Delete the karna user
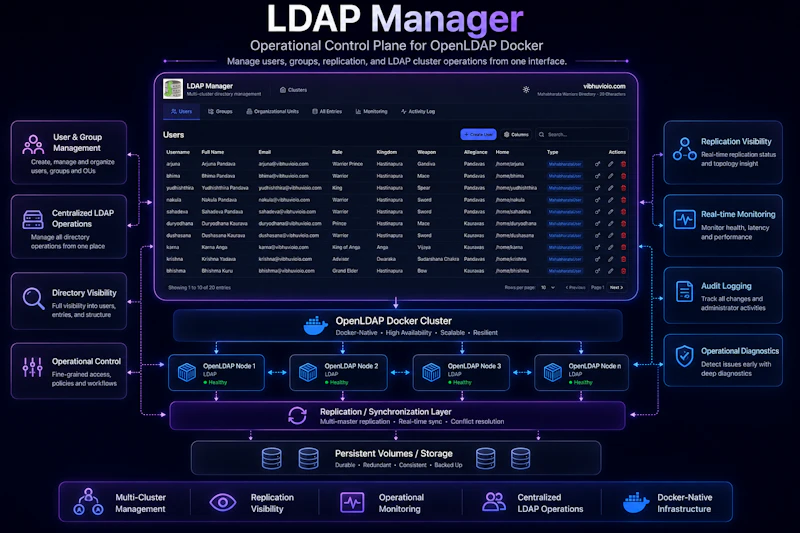 tap(623, 247)
